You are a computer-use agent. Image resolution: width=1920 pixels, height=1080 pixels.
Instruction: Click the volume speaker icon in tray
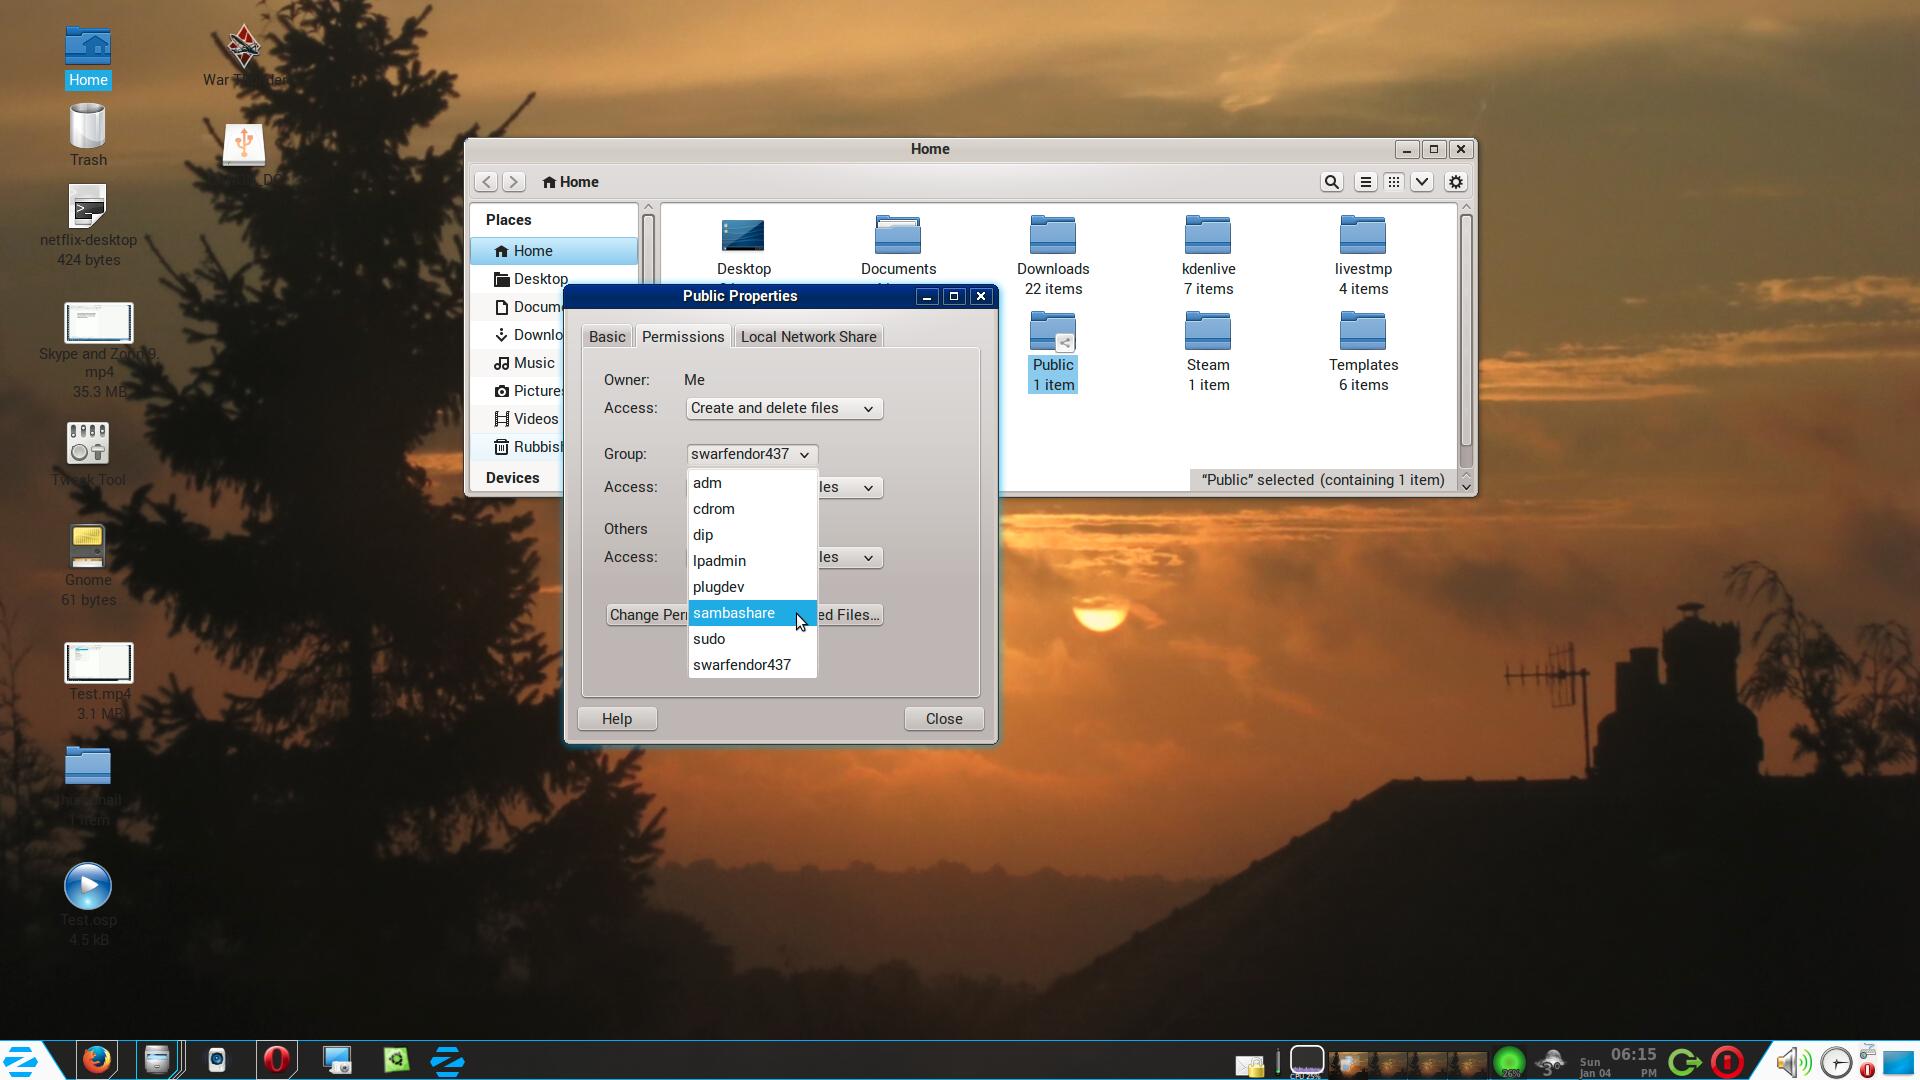[1791, 1061]
